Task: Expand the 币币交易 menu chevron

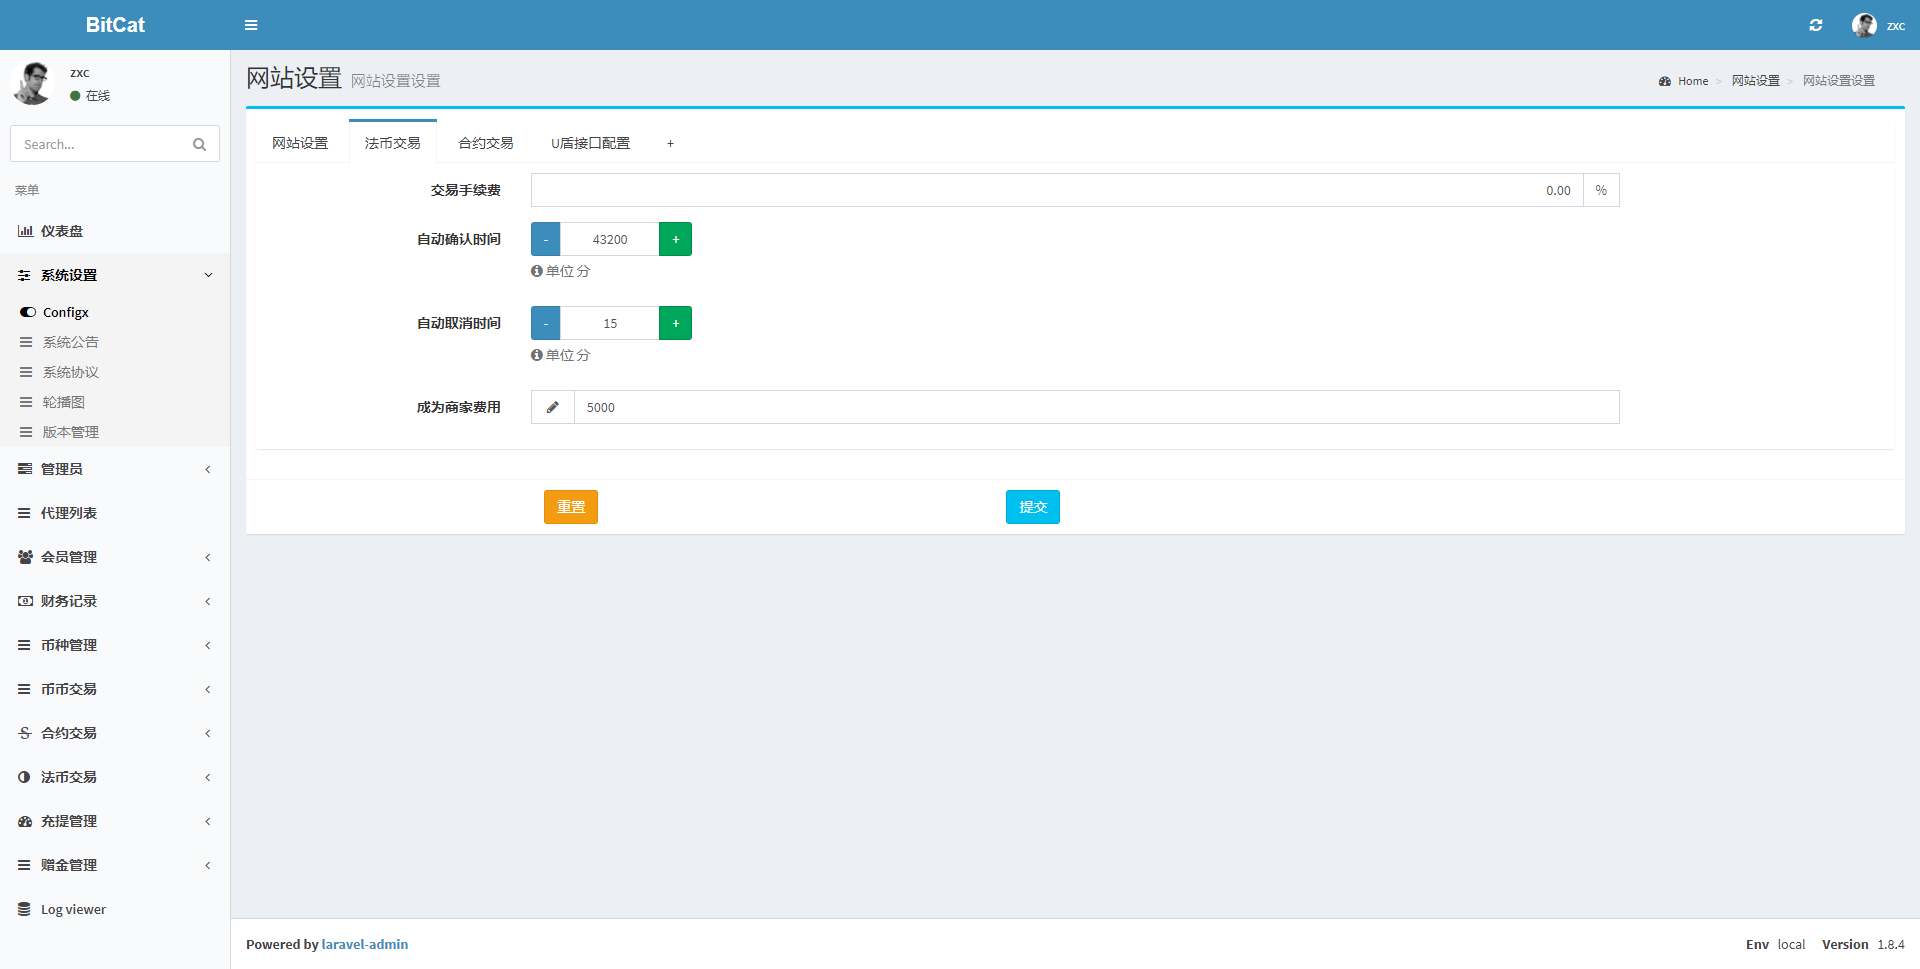Action: (208, 689)
